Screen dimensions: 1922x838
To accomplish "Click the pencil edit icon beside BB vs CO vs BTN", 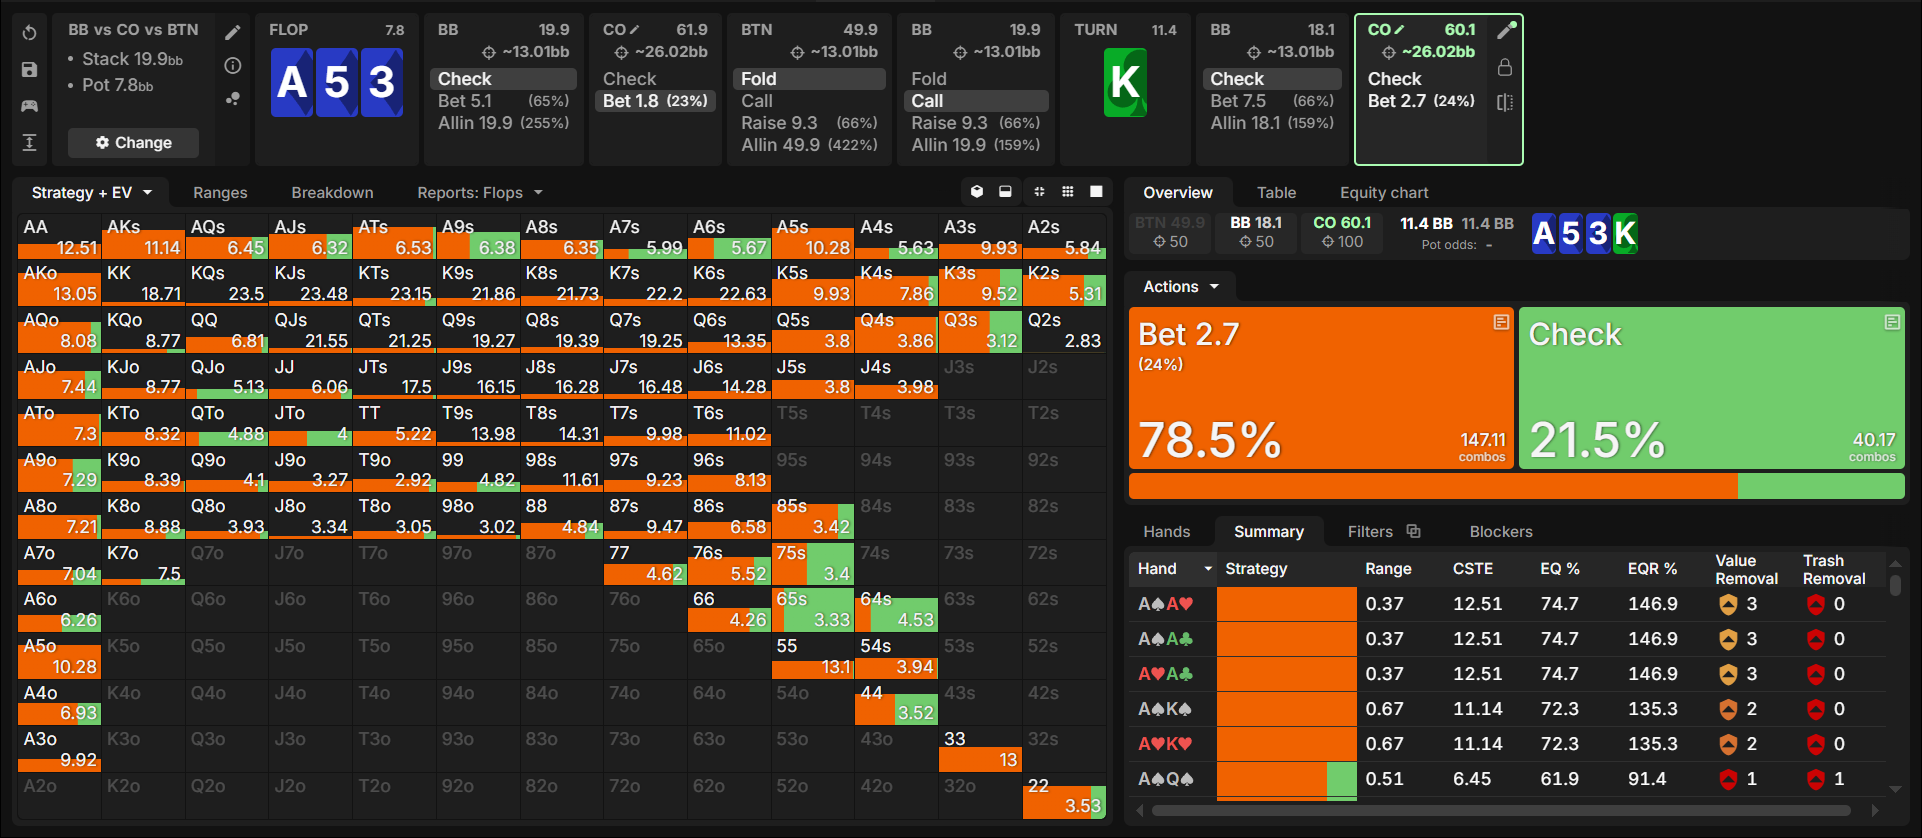I will (x=233, y=33).
